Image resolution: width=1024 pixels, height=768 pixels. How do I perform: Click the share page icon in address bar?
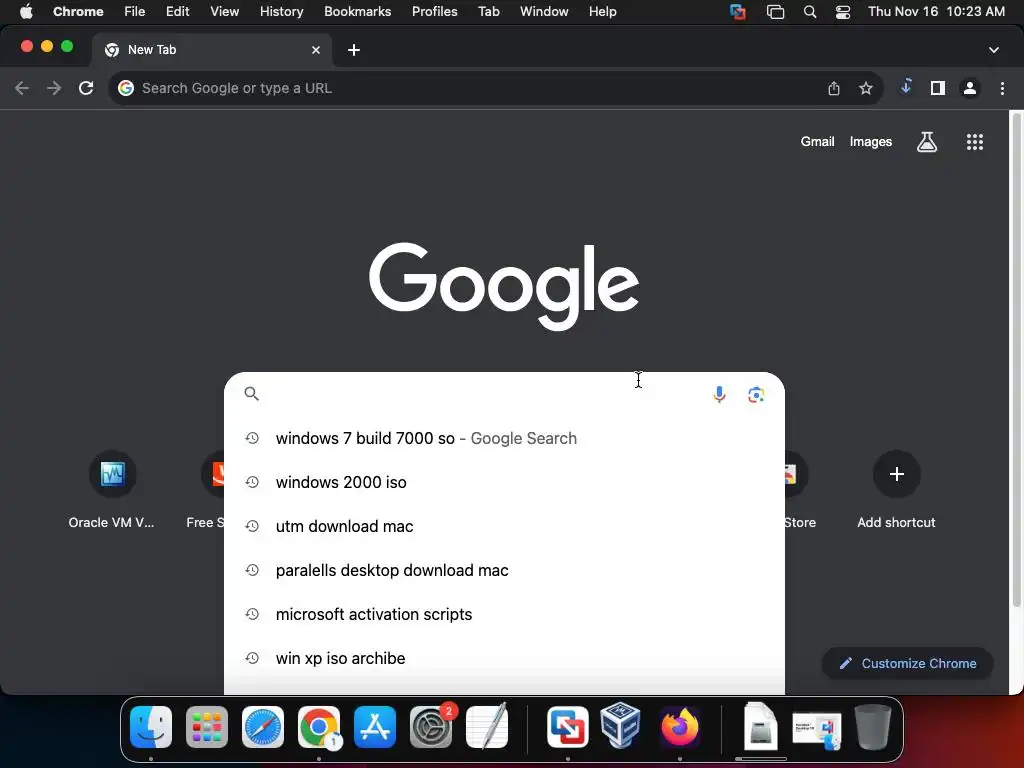[x=834, y=88]
